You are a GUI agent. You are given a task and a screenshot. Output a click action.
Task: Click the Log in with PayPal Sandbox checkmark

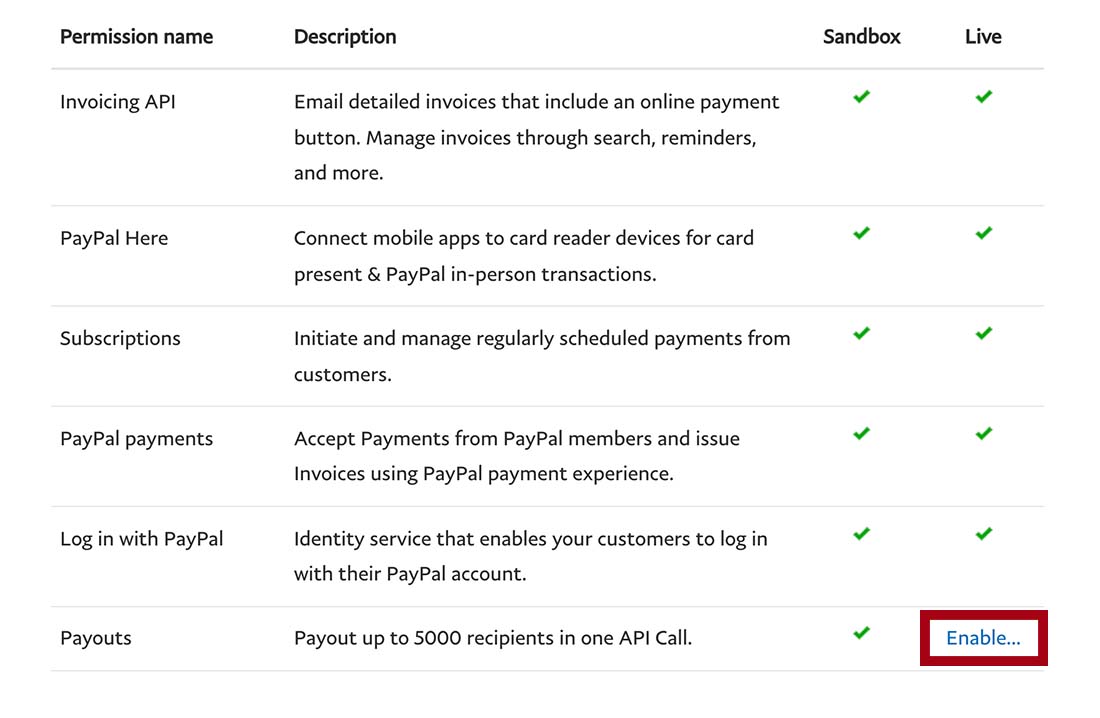pos(861,533)
